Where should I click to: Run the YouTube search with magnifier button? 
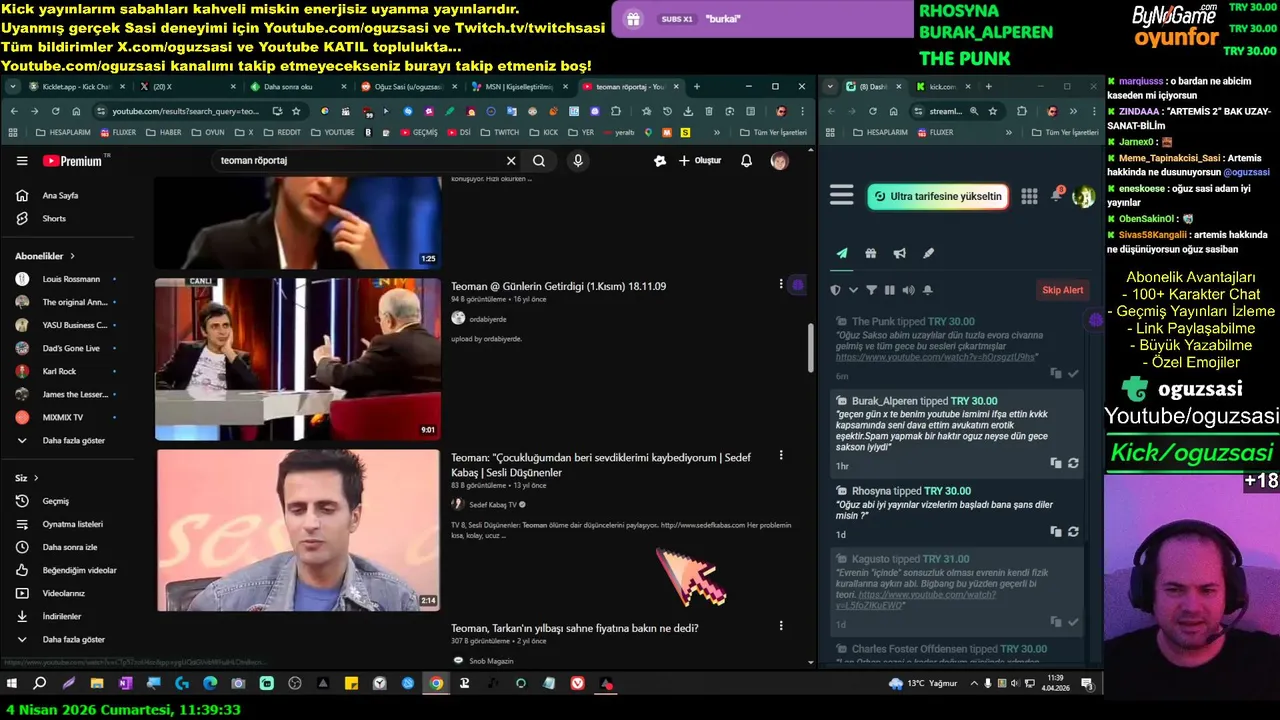click(x=539, y=161)
